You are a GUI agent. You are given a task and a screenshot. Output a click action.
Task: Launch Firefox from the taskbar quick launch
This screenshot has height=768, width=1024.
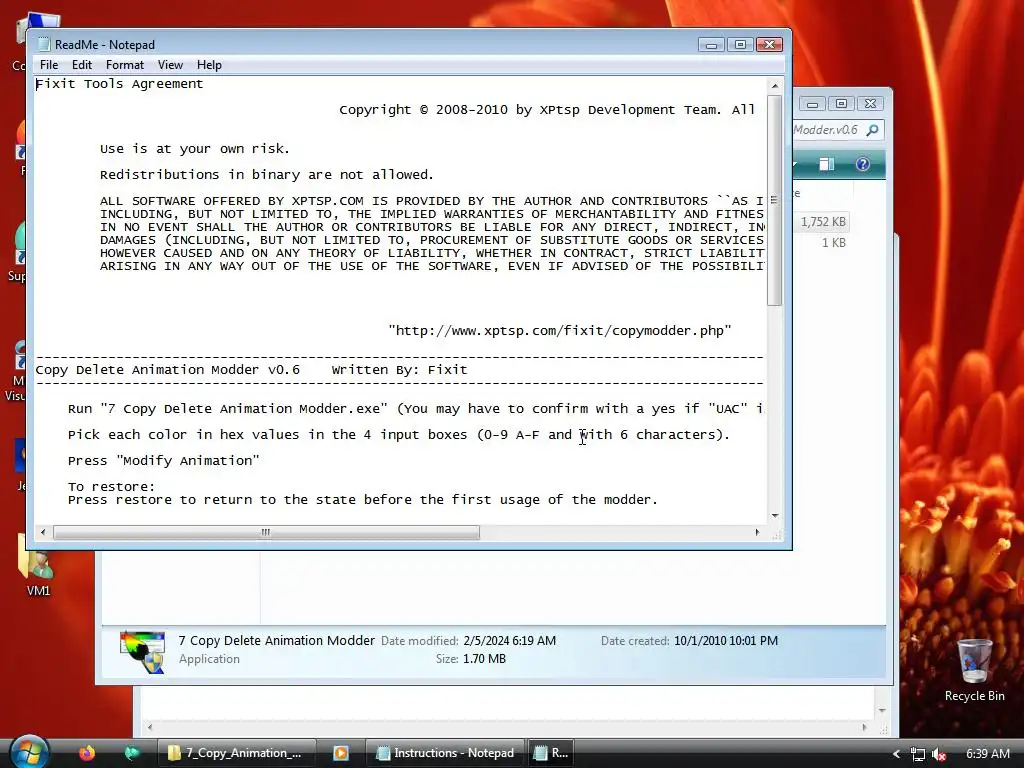[86, 753]
